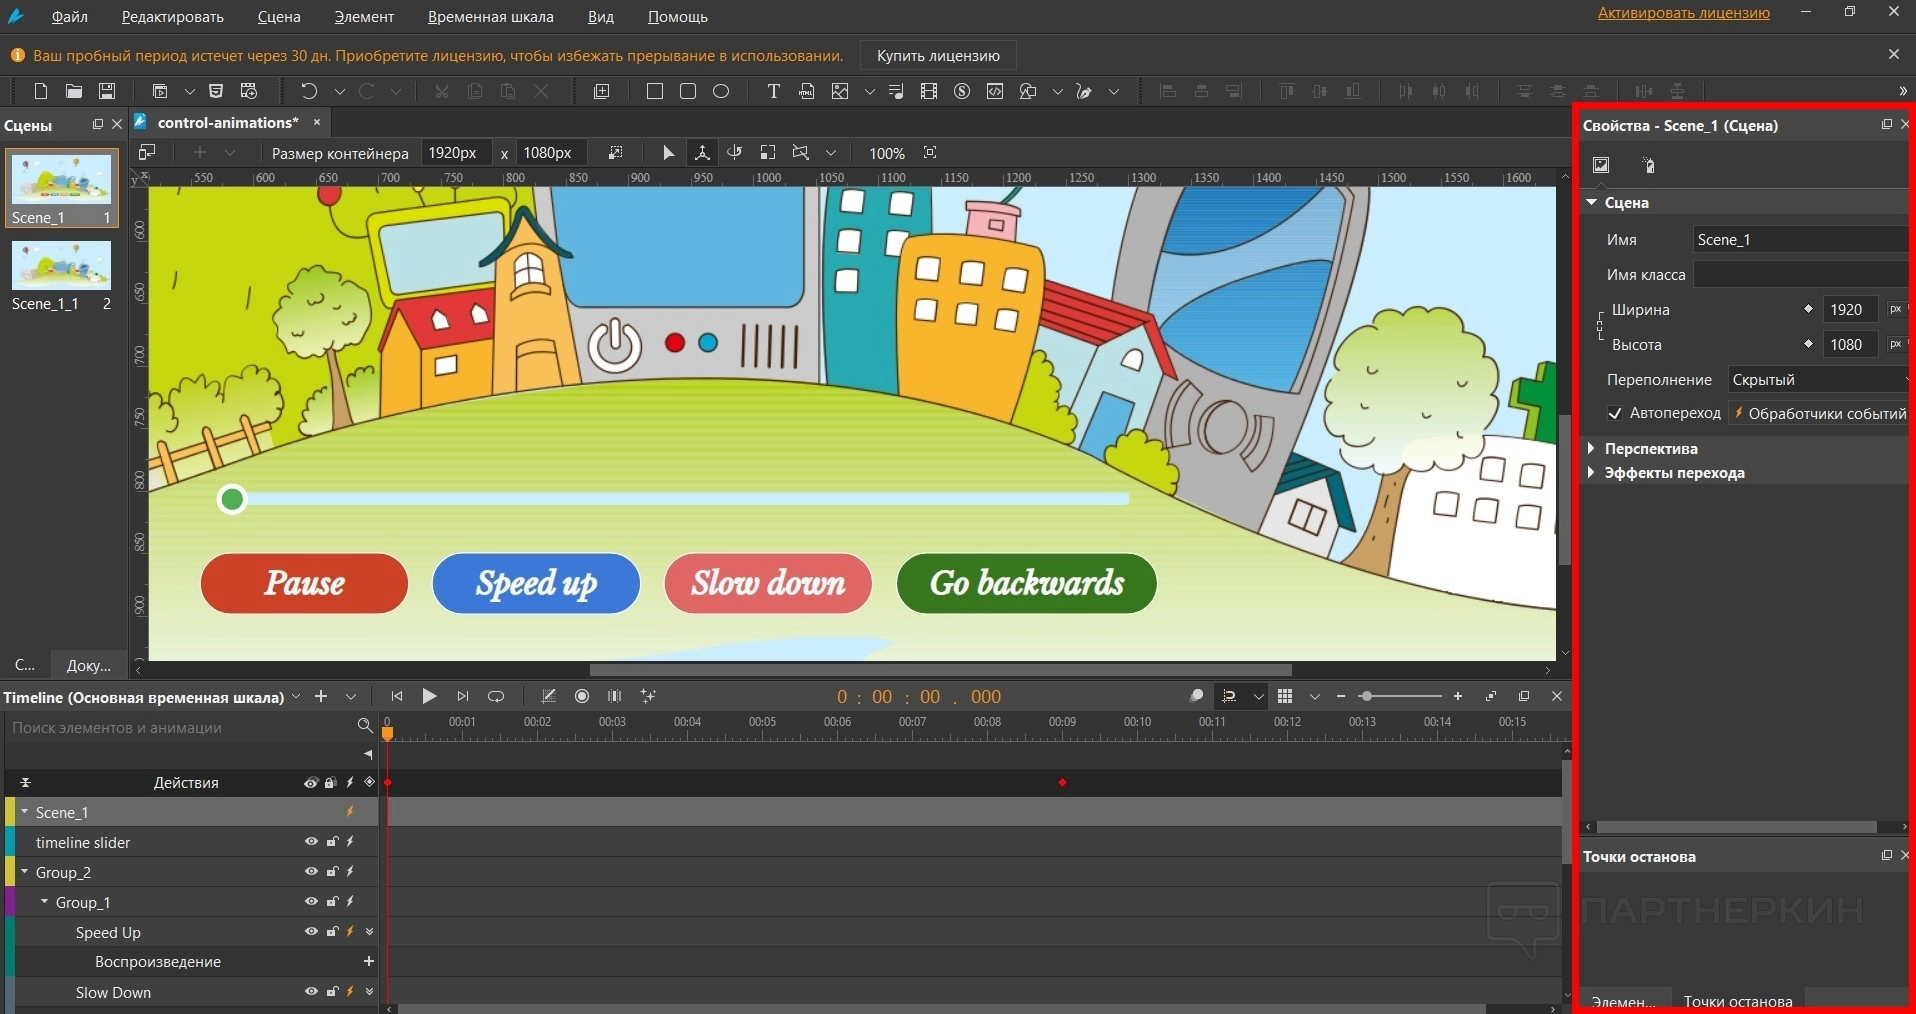Click the Купить лицензию button
Image resolution: width=1916 pixels, height=1014 pixels.
938,56
